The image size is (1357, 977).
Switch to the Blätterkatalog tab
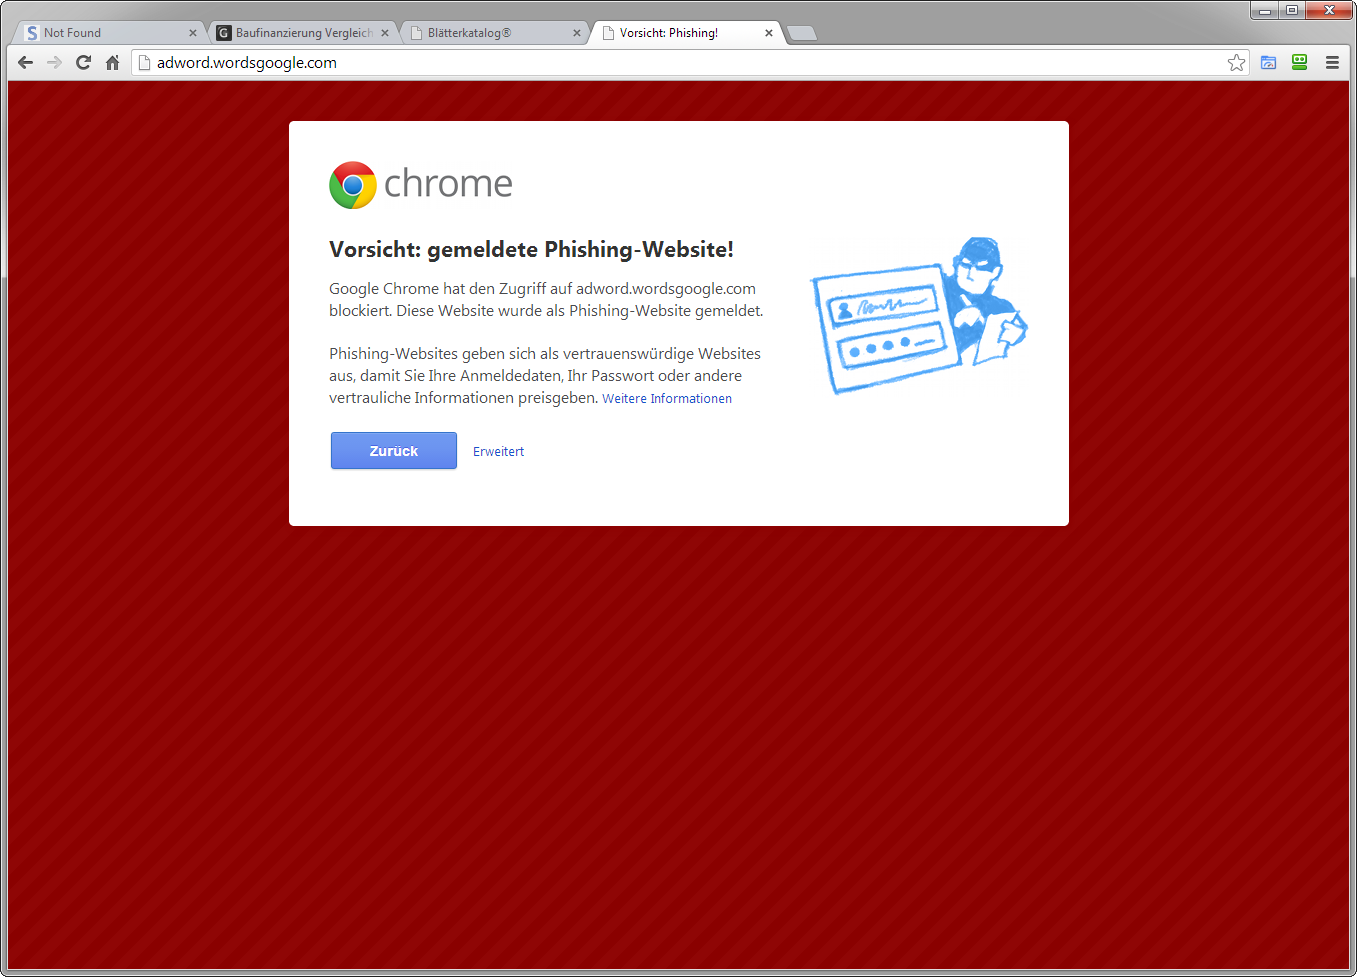coord(494,33)
